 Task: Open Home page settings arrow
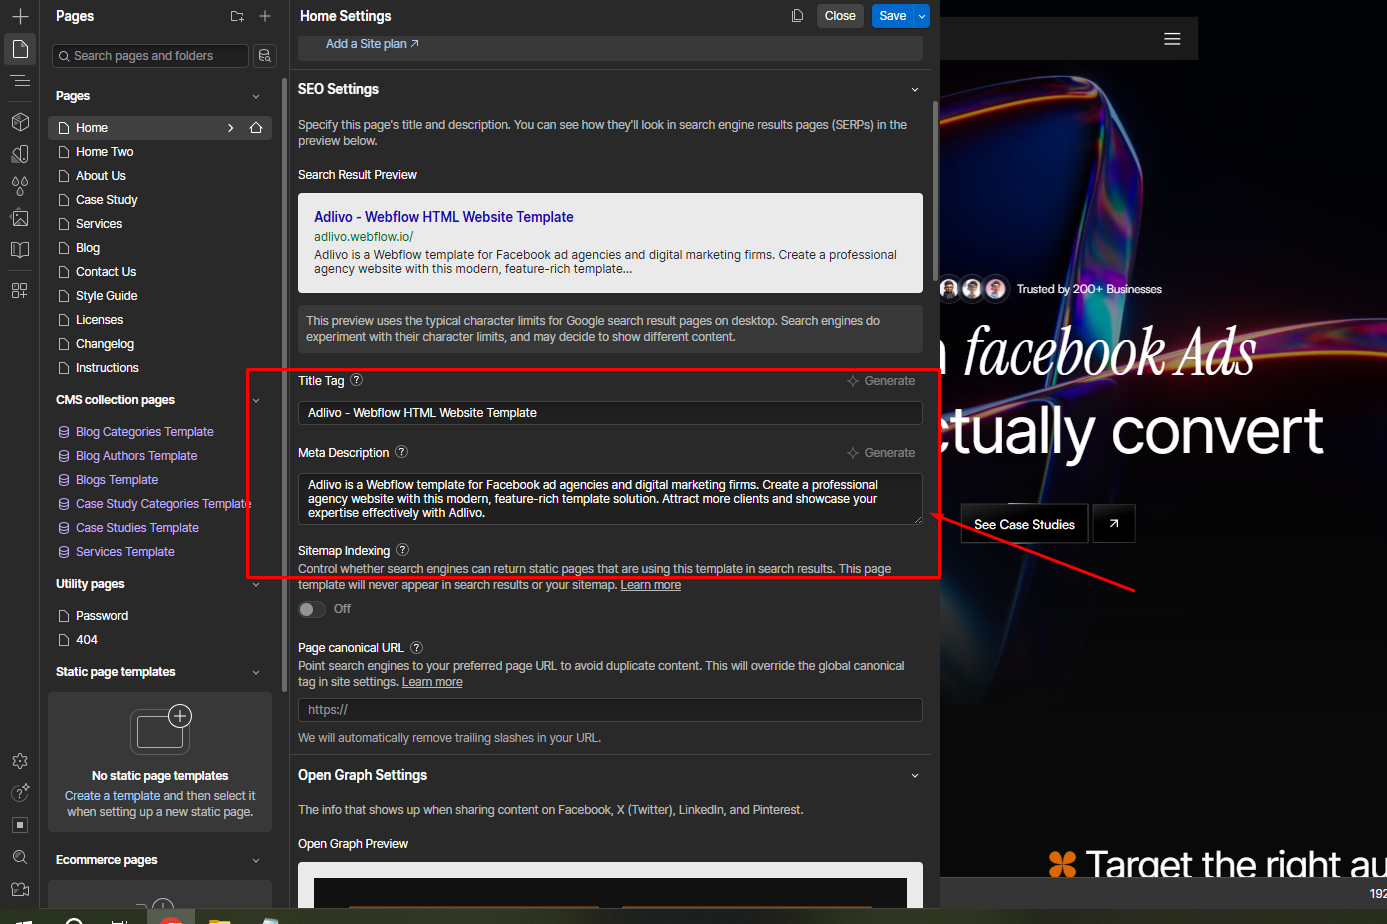pyautogui.click(x=231, y=128)
